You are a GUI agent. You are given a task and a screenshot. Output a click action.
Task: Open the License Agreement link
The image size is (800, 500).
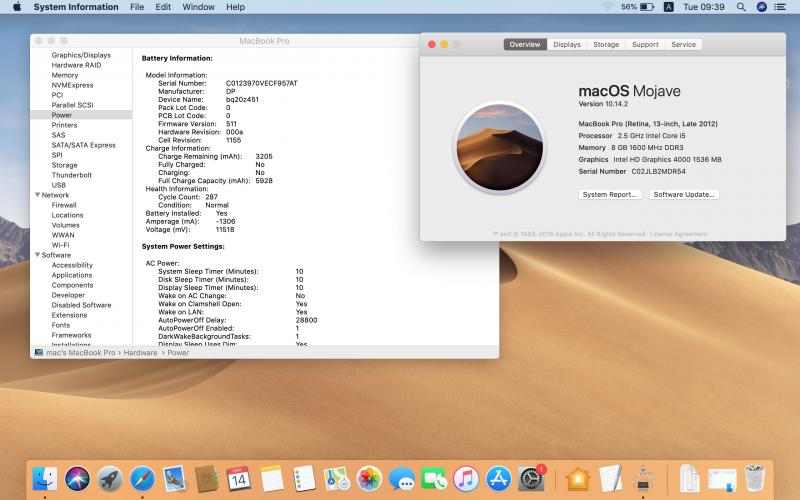678,234
